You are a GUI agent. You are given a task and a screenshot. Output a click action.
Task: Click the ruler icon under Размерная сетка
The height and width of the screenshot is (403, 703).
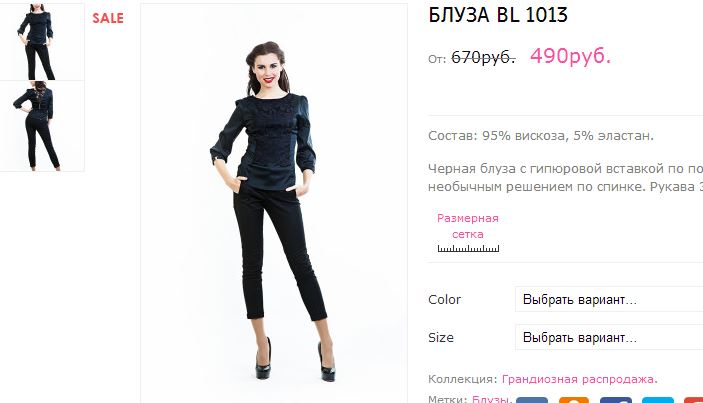coord(468,248)
